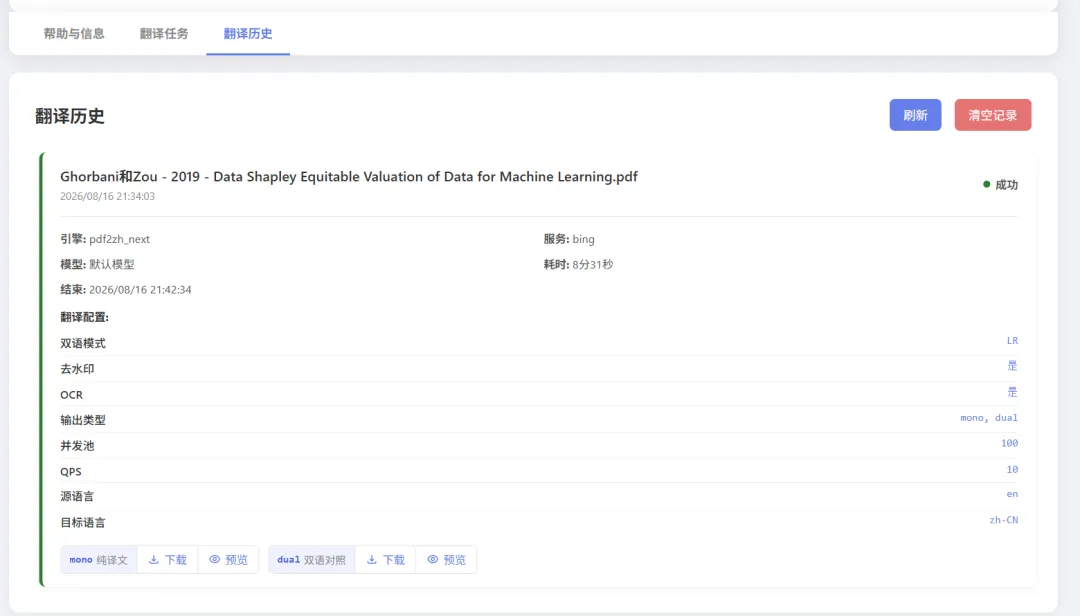The image size is (1080, 616).
Task: Click the 引擎 pdf2zh_next entry
Action: [105, 239]
